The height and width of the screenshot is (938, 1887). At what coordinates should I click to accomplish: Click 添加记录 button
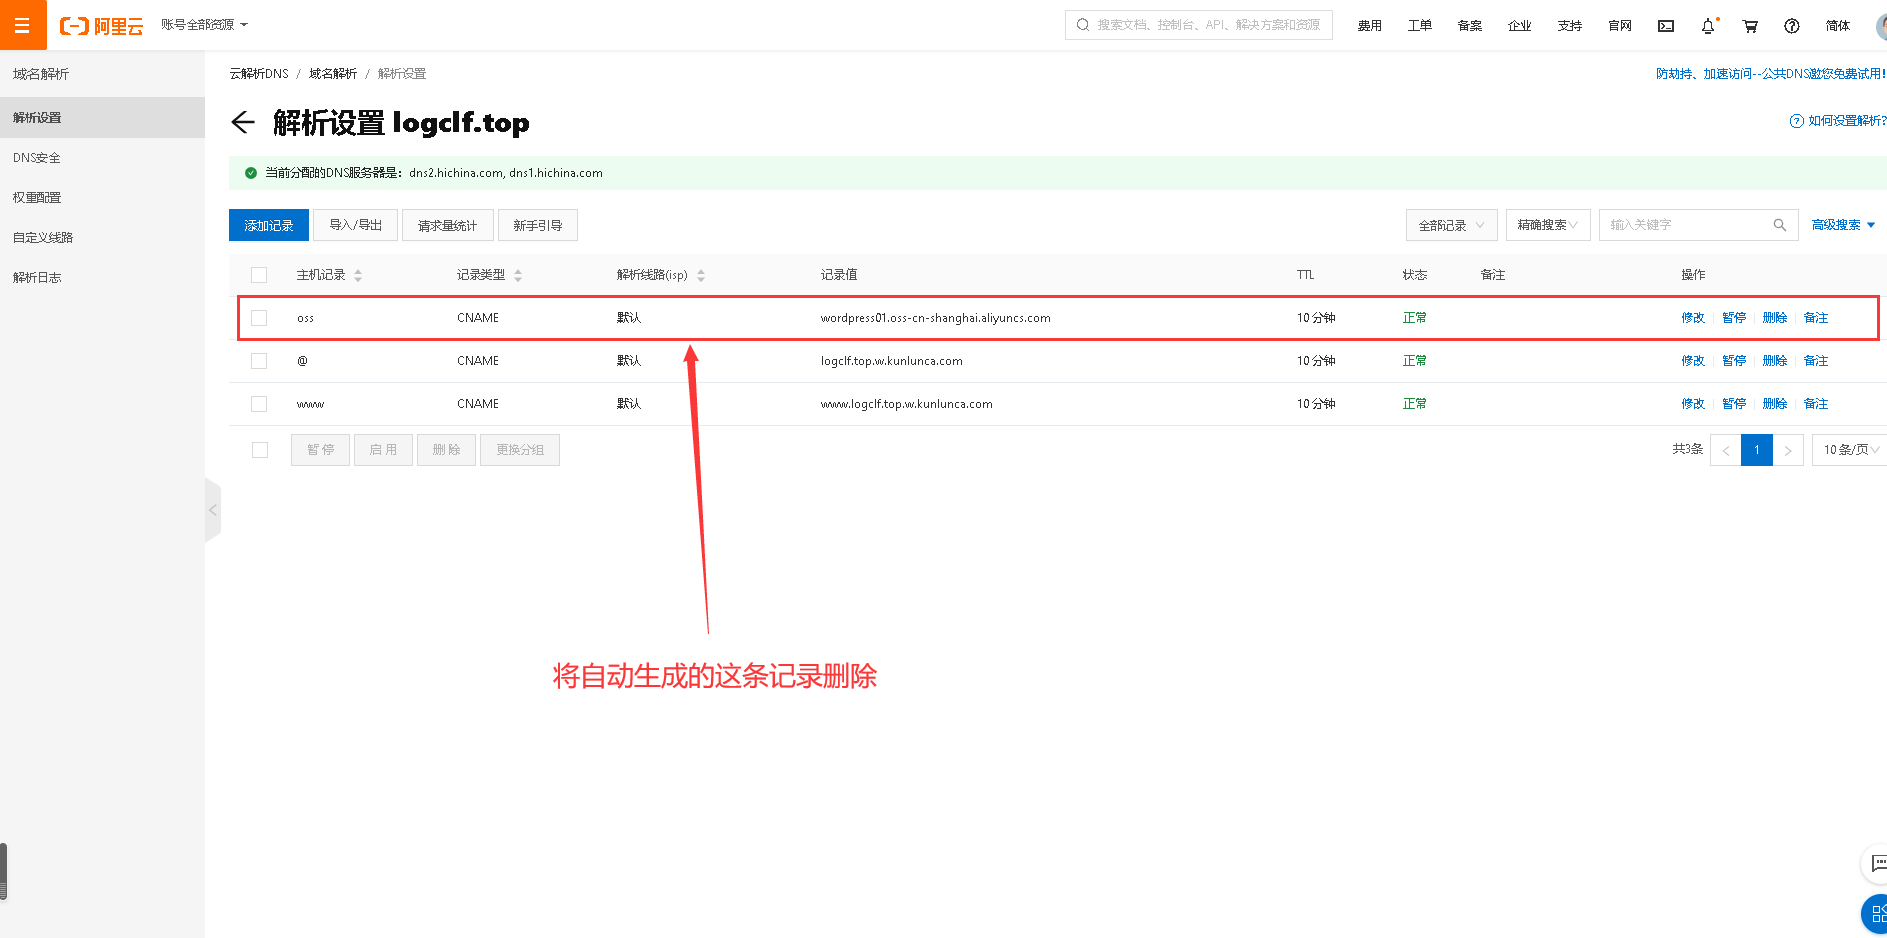pos(269,225)
